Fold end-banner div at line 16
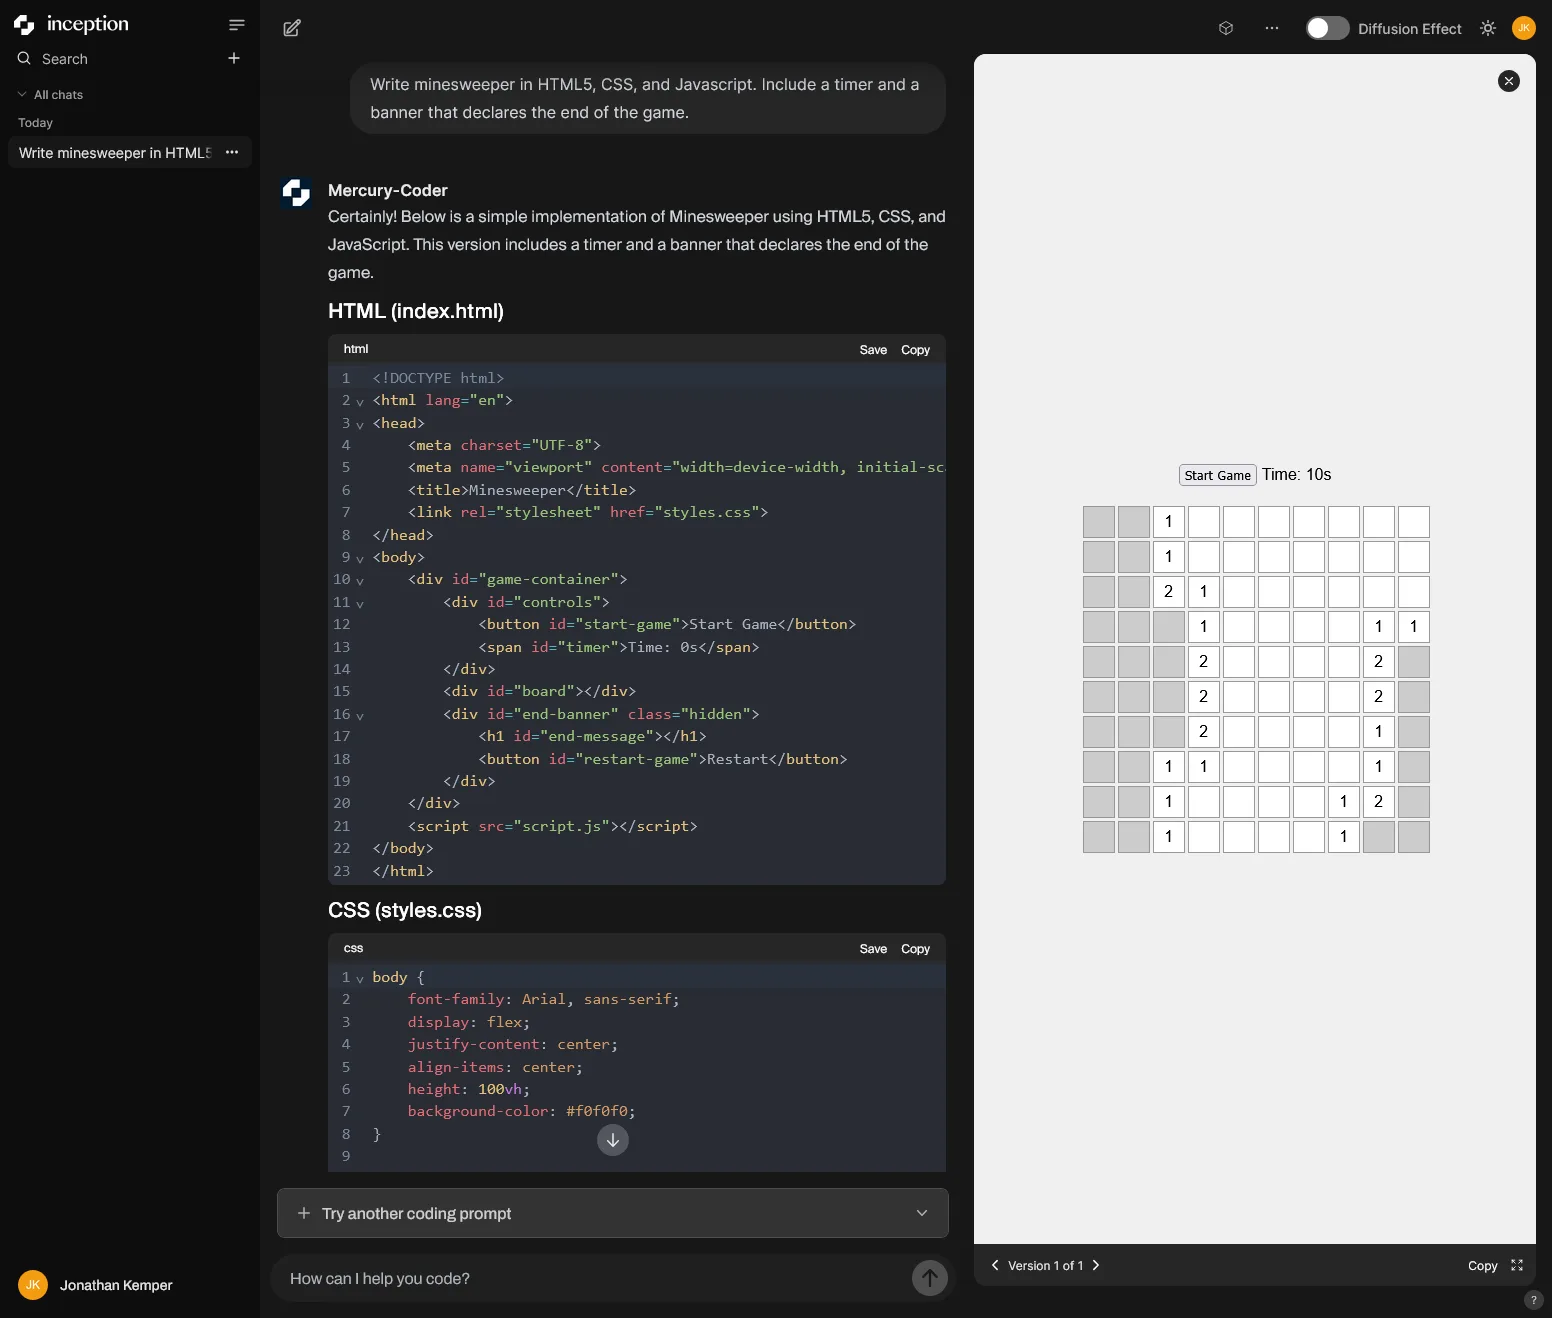 coord(360,716)
